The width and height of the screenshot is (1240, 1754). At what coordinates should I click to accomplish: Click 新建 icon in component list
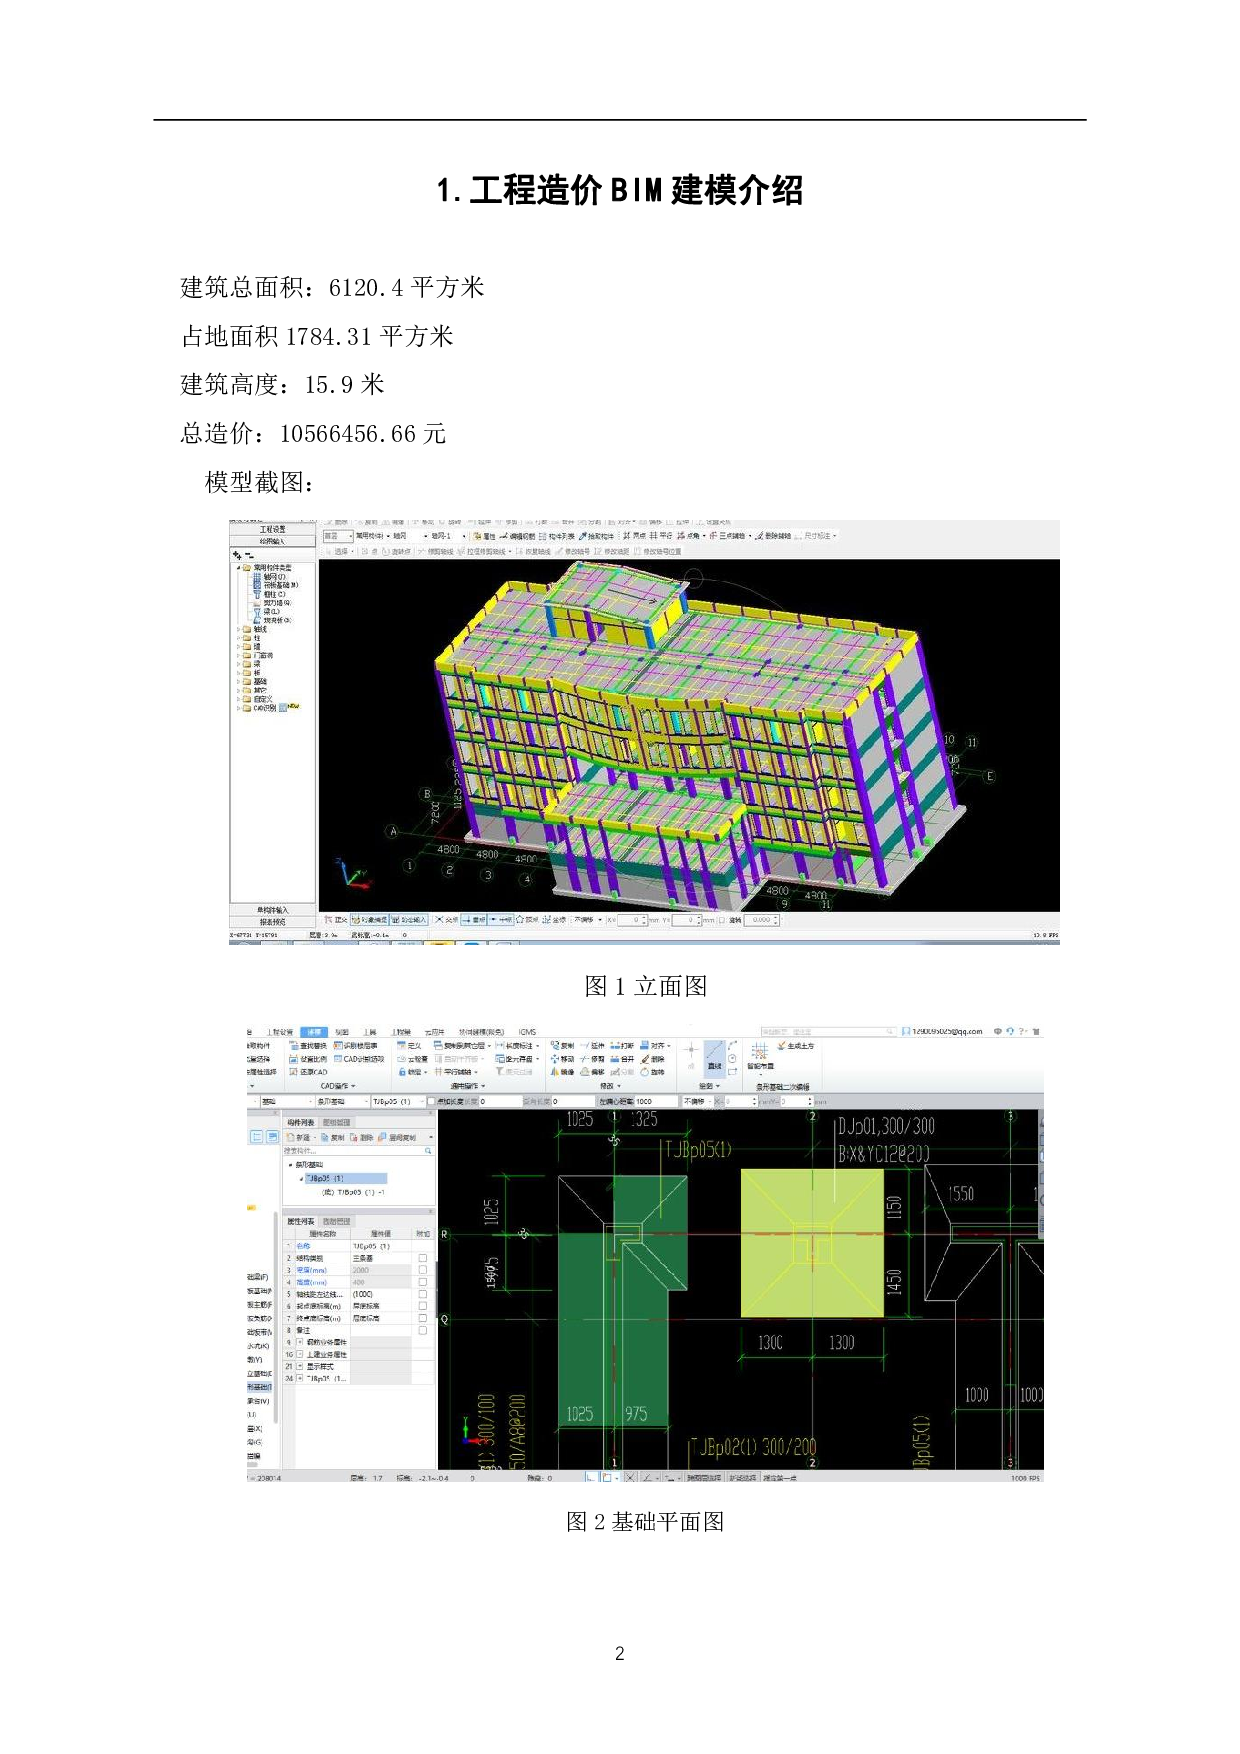(292, 1137)
